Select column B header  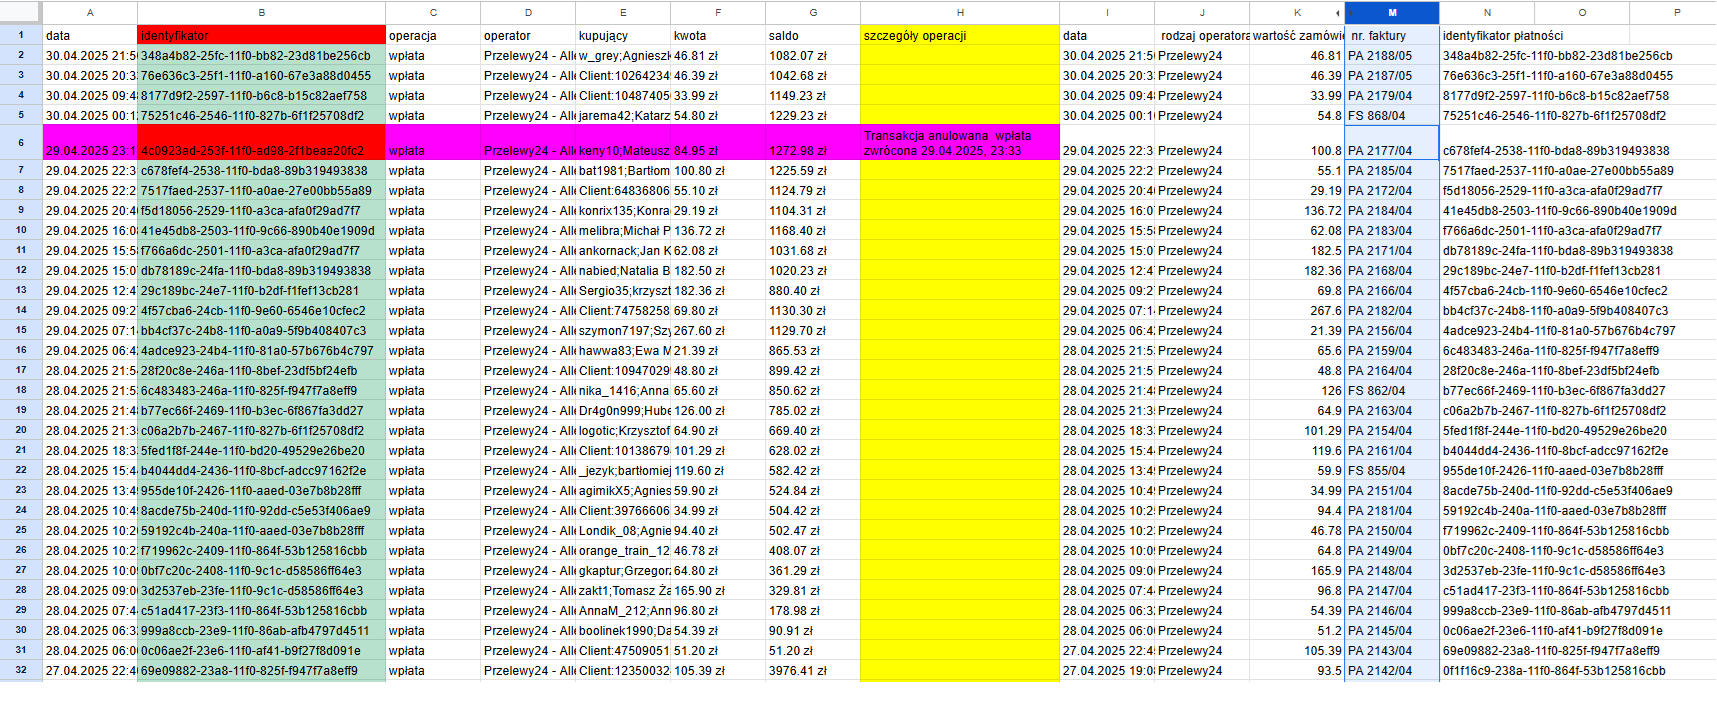tap(261, 13)
